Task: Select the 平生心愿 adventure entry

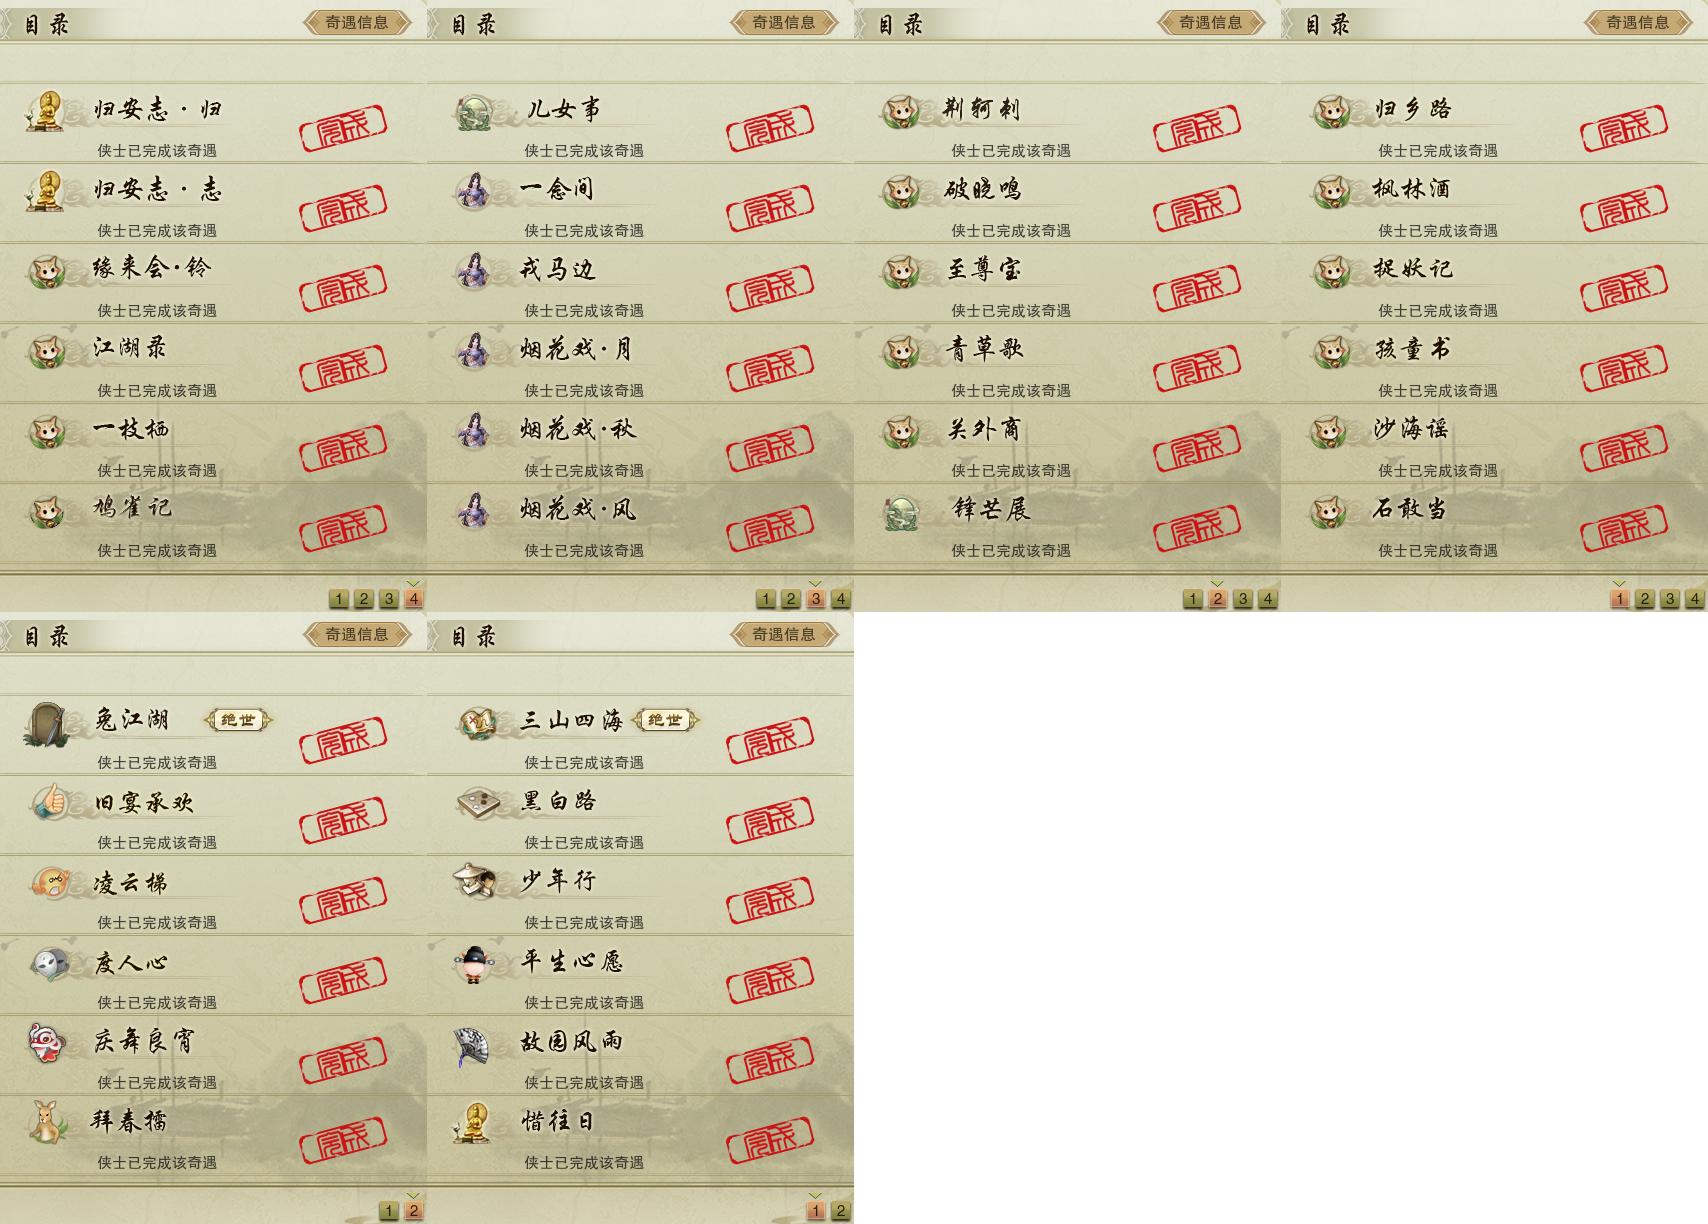Action: (640, 975)
